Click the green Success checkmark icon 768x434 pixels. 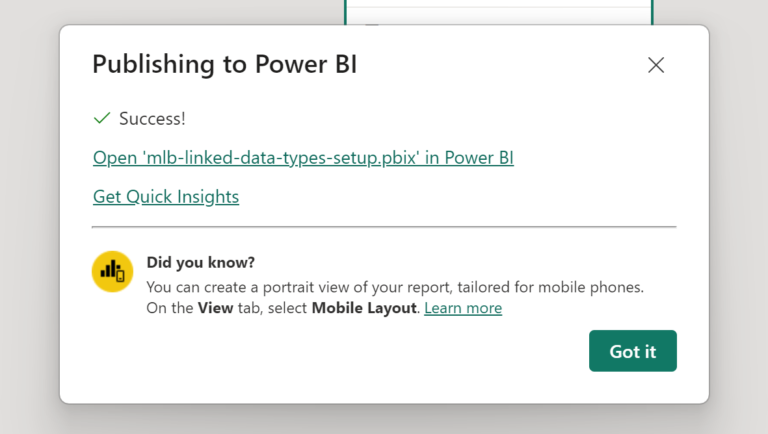click(101, 118)
